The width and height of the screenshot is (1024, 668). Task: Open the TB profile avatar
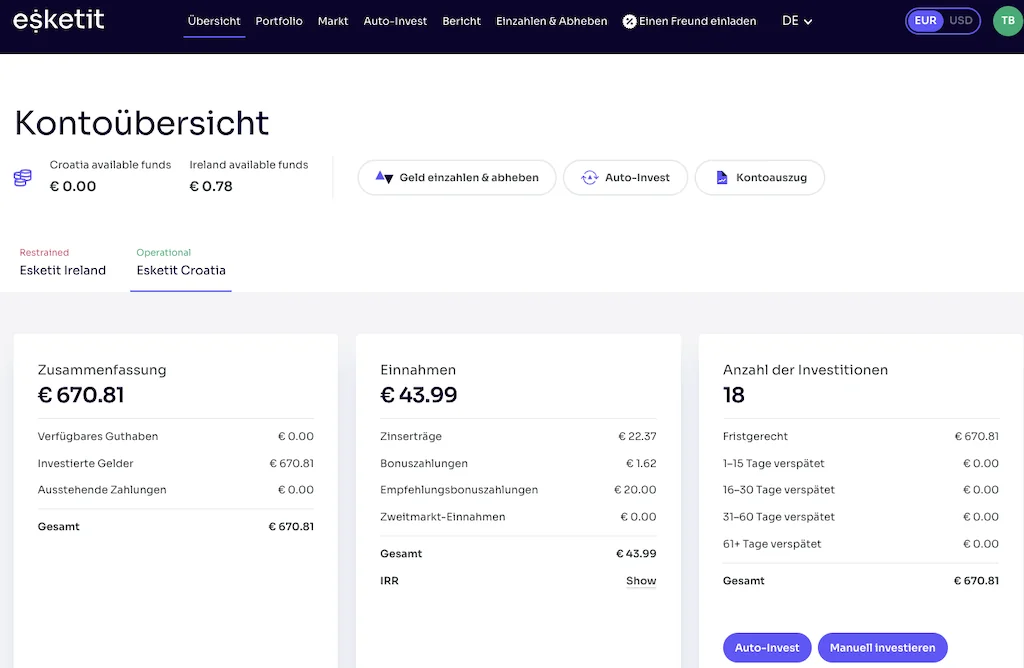1007,20
